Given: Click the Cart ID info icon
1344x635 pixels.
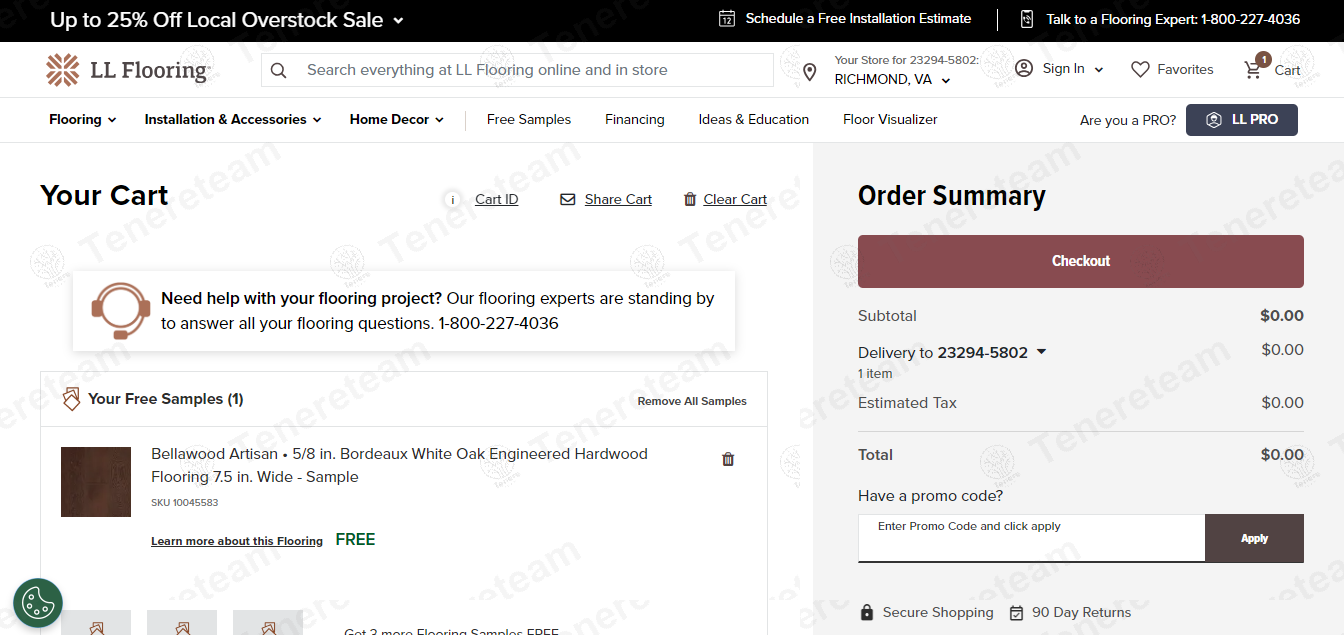Looking at the screenshot, I should pyautogui.click(x=452, y=199).
